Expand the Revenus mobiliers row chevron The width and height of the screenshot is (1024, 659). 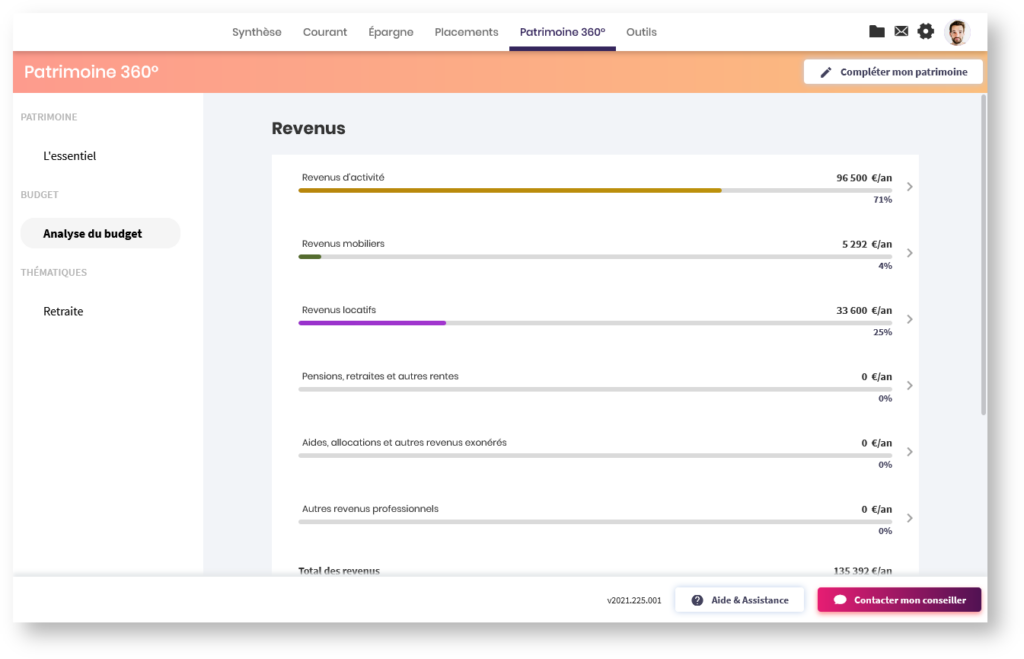pos(909,253)
